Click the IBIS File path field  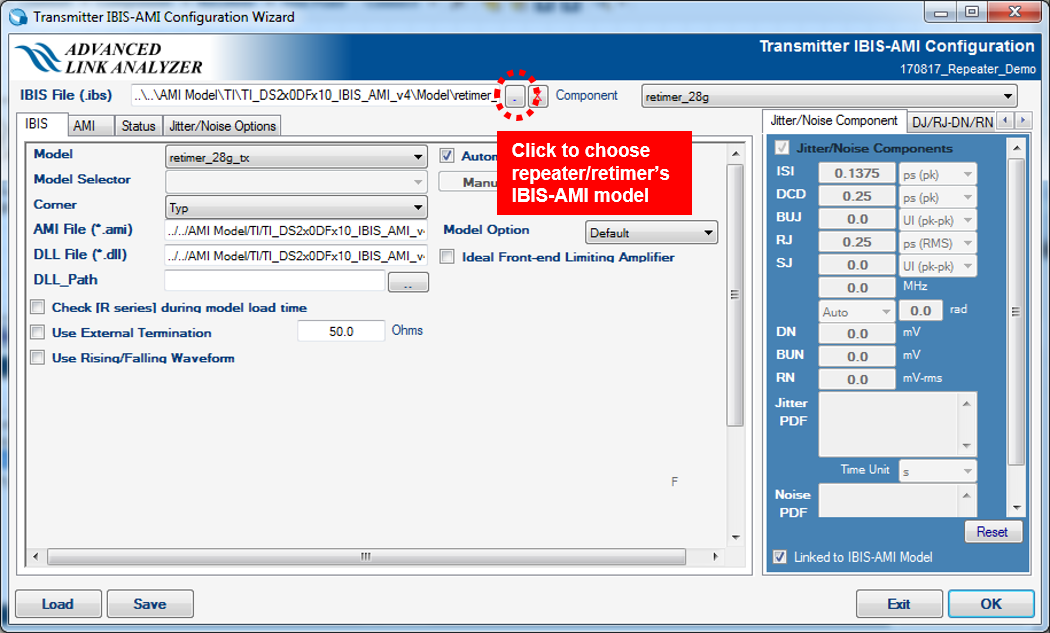[x=316, y=96]
